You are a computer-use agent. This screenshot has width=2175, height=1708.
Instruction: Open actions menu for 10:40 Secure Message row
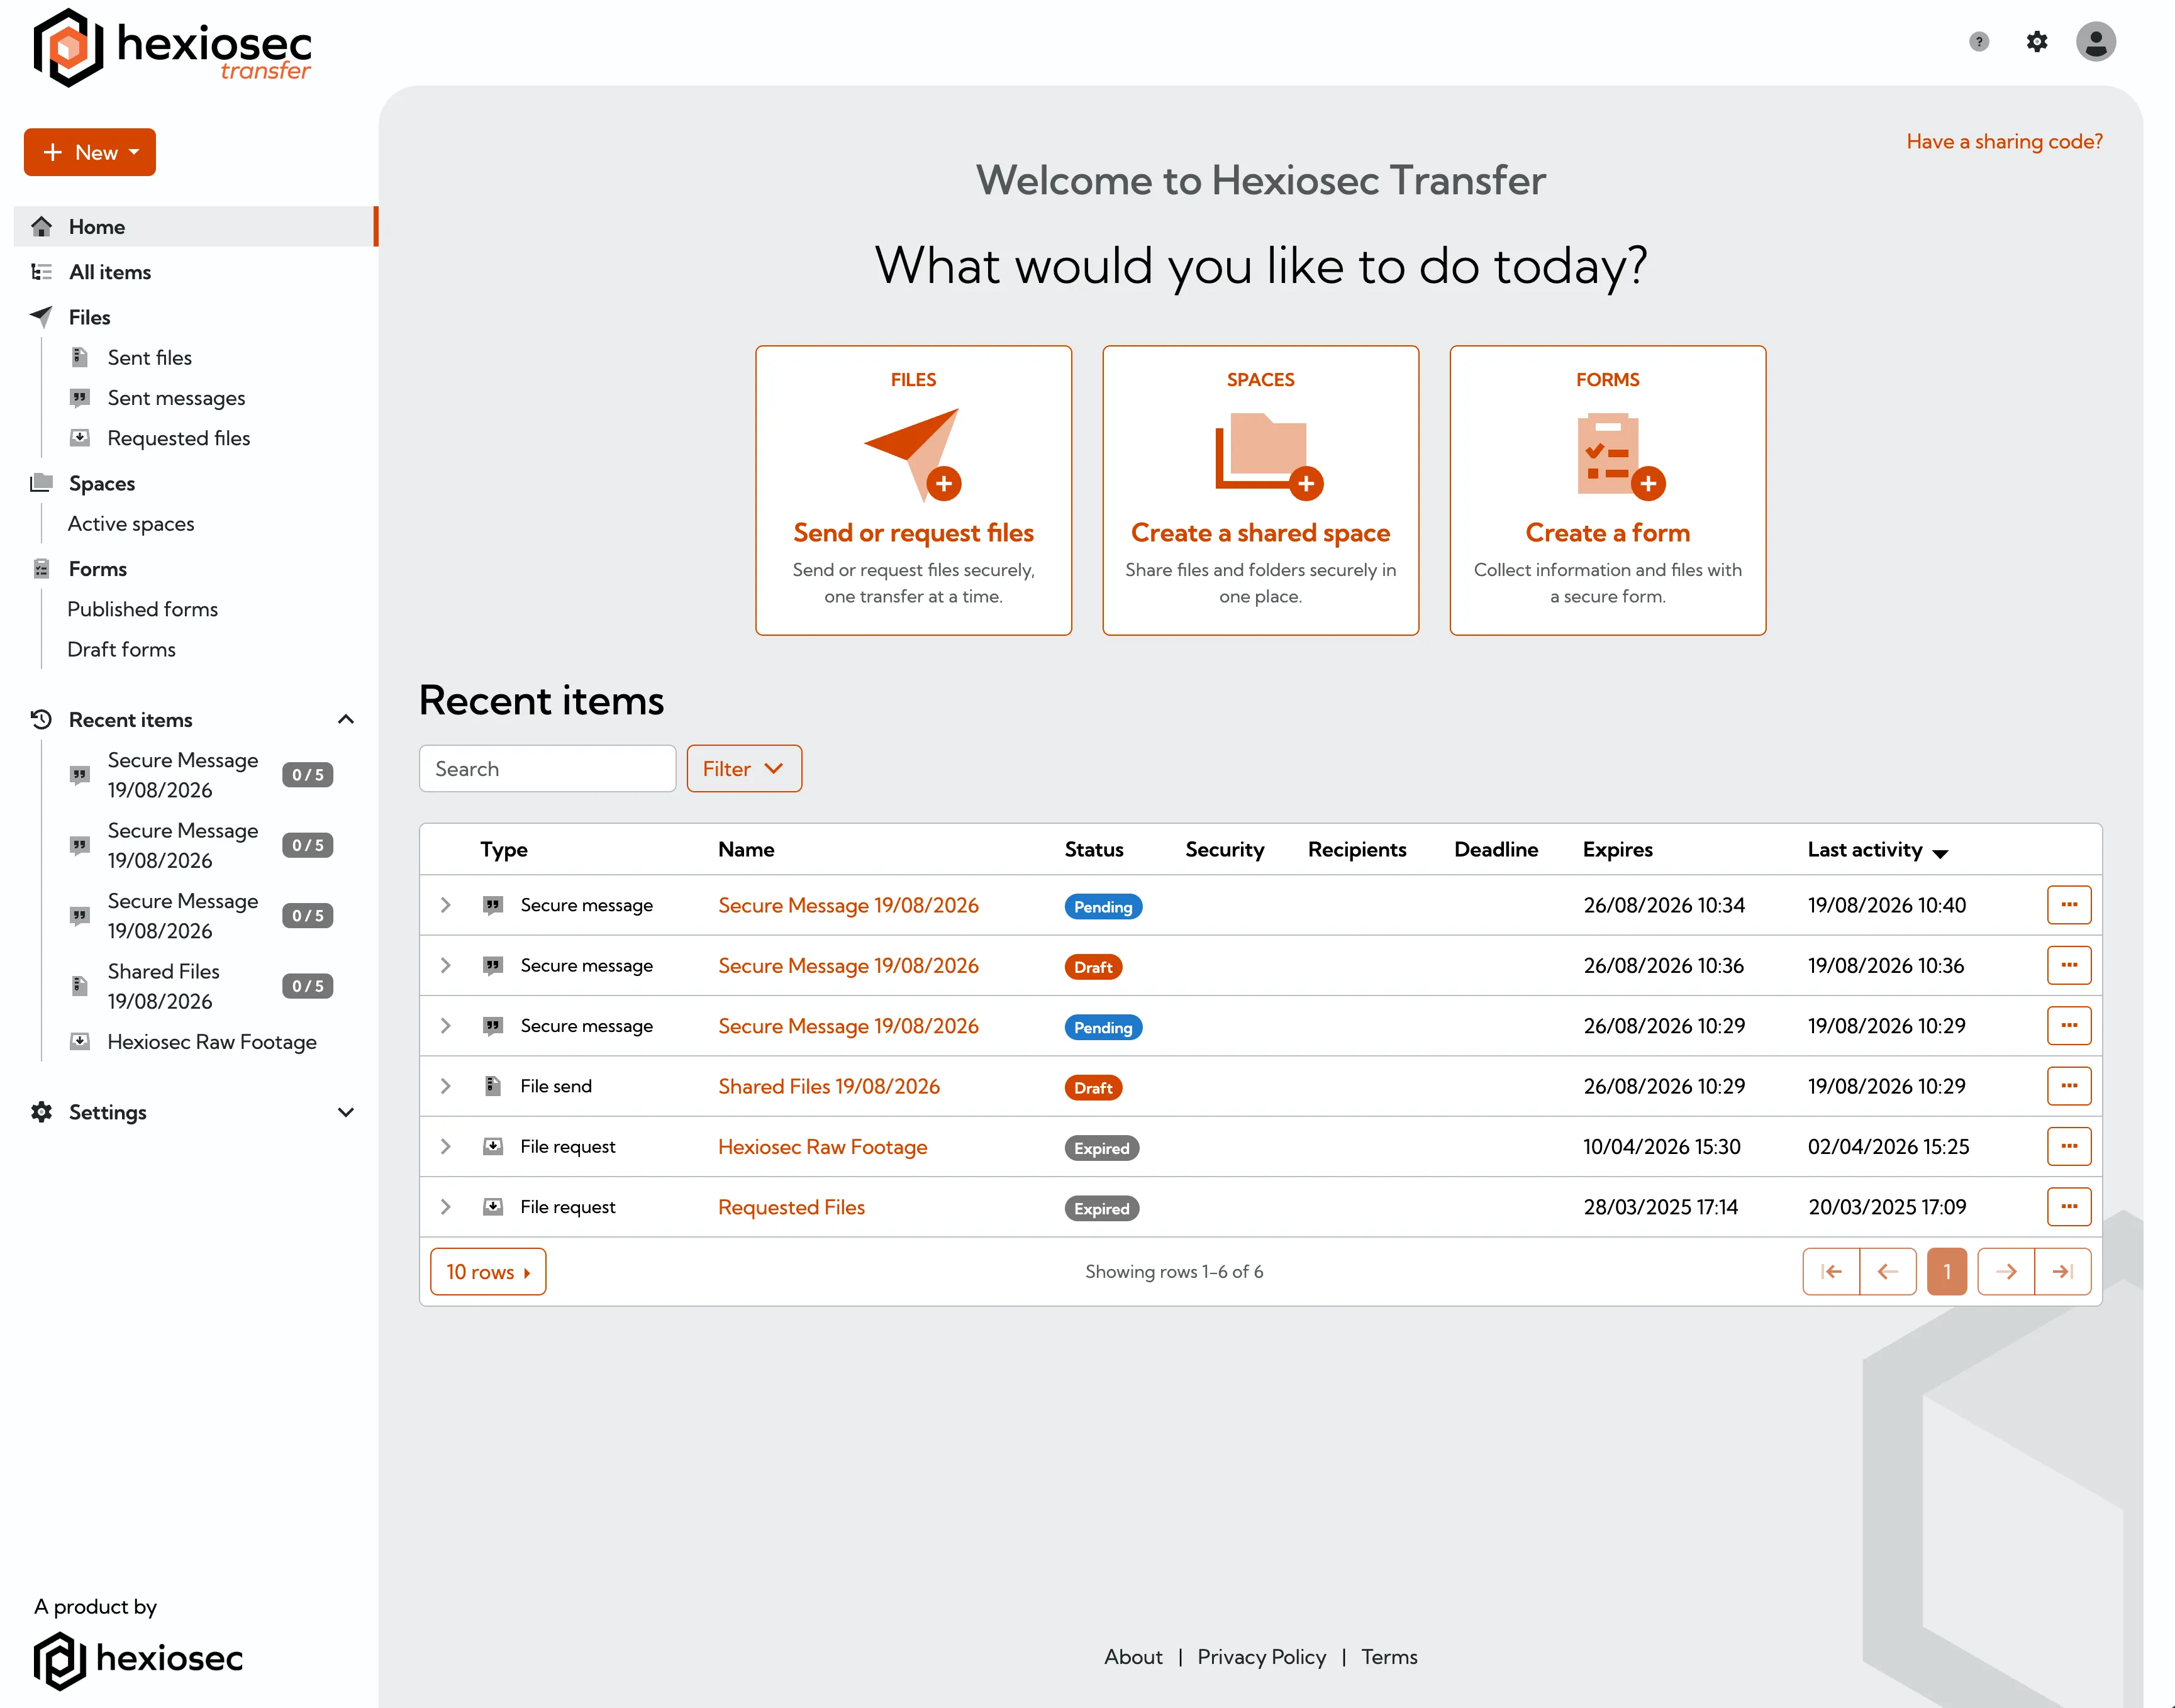coord(2069,905)
